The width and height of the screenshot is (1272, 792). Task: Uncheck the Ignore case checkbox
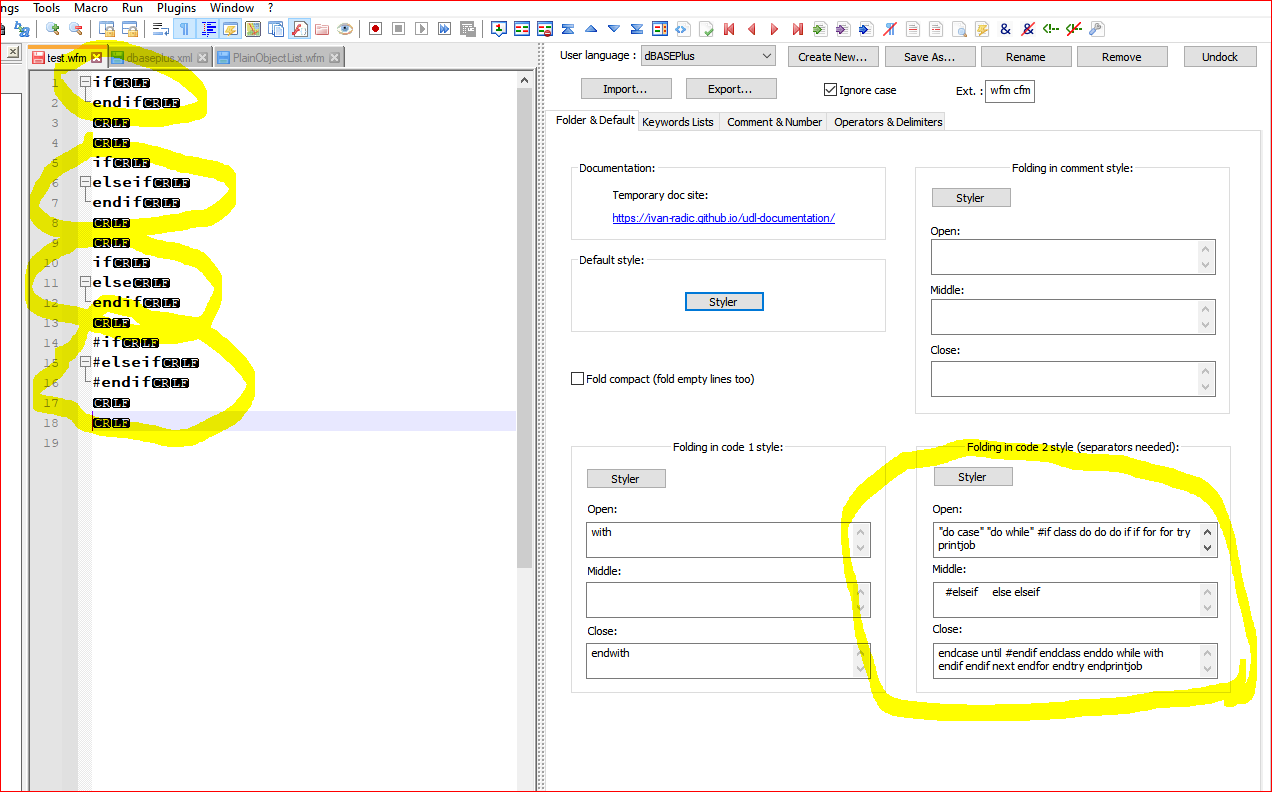[830, 90]
